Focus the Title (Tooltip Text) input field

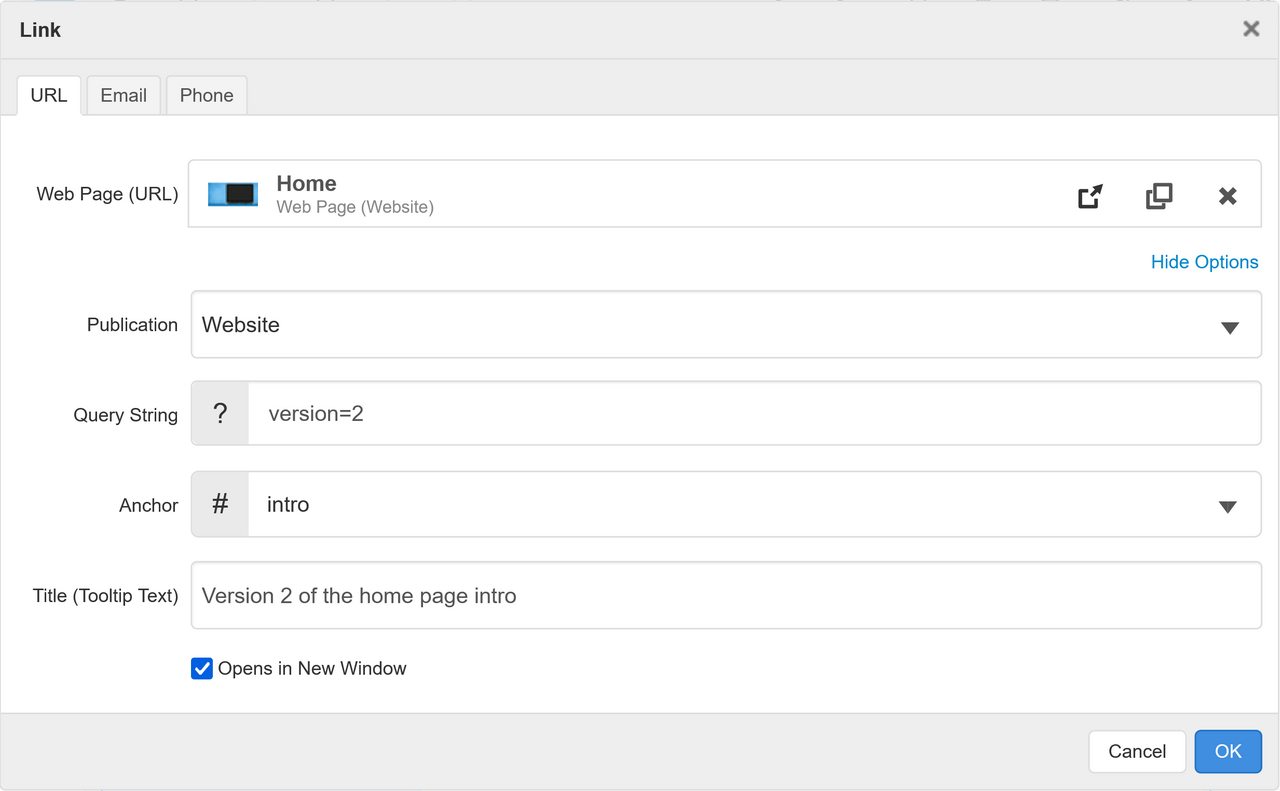[x=726, y=596]
